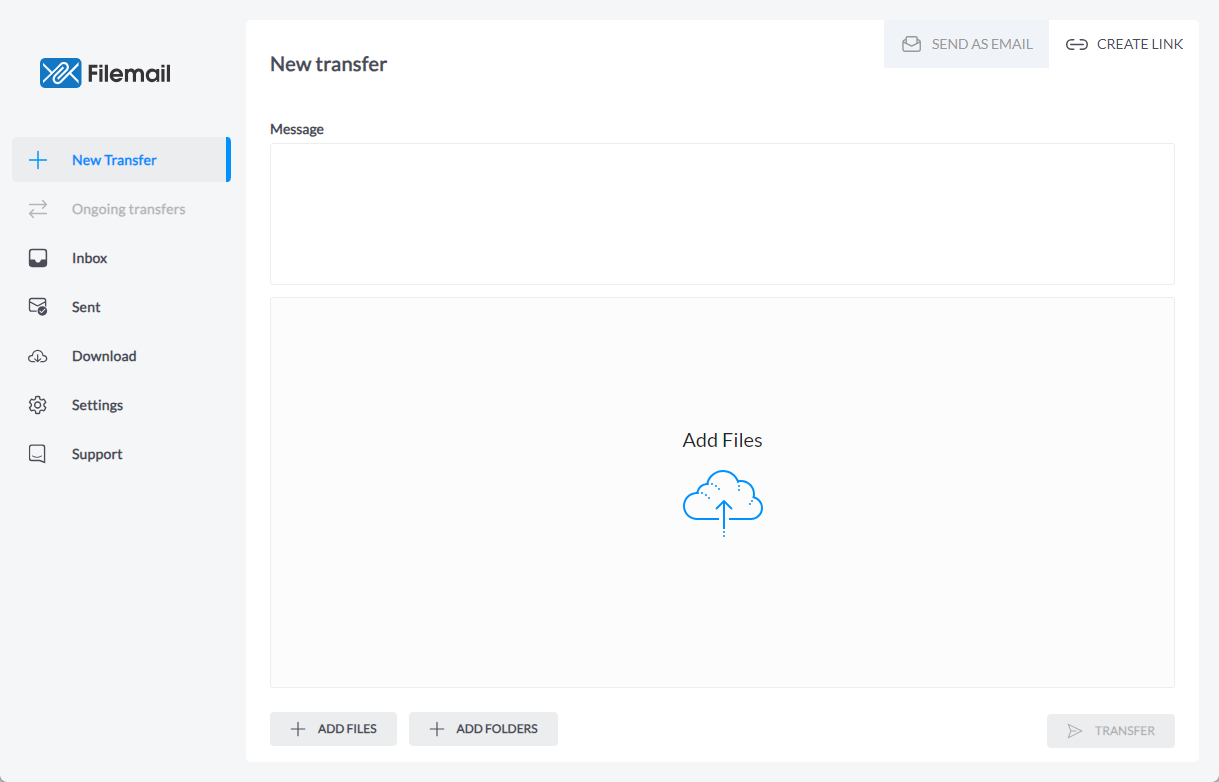Viewport: 1219px width, 782px height.
Task: Click the Download cloud icon in sidebar
Action: [38, 356]
